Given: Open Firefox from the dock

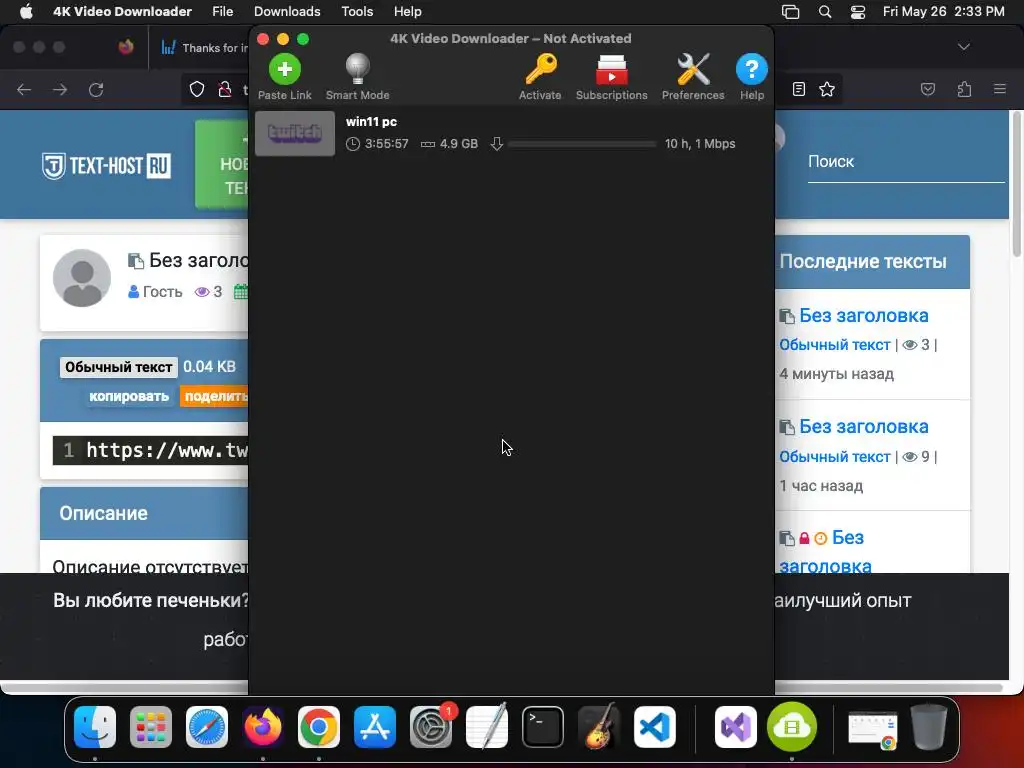Looking at the screenshot, I should tap(263, 727).
